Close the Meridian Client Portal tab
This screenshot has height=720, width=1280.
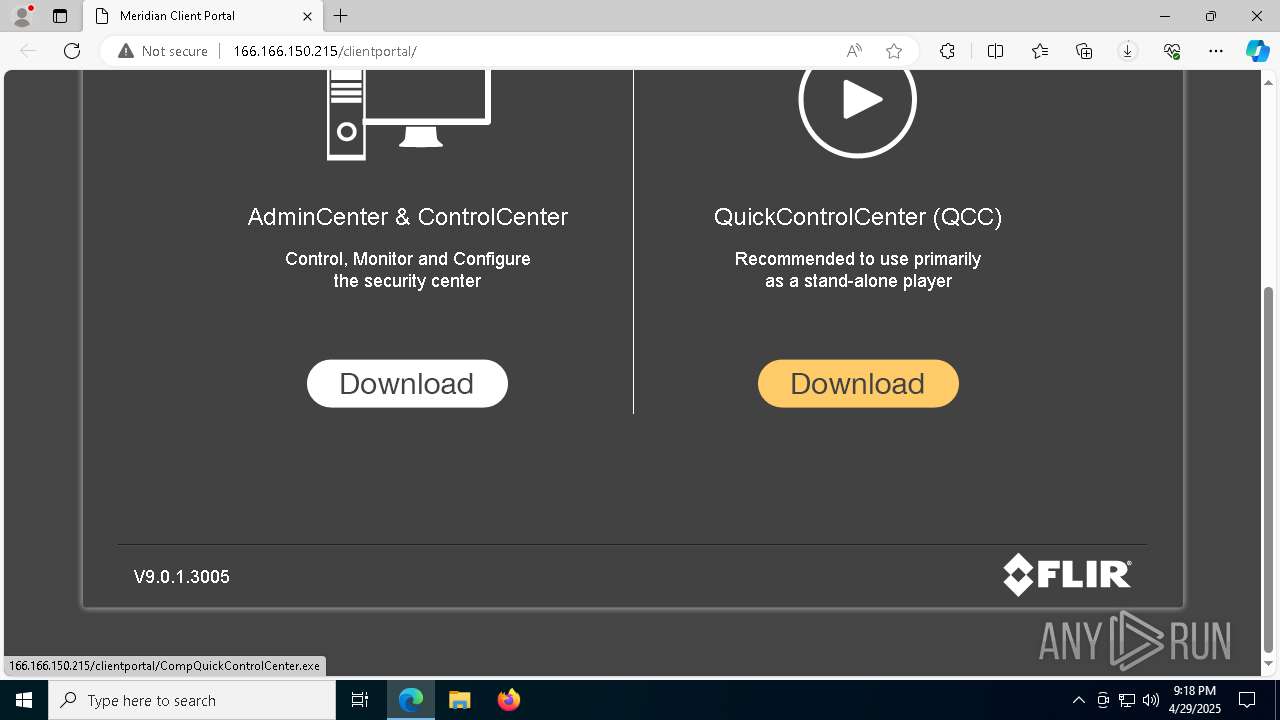click(x=308, y=16)
